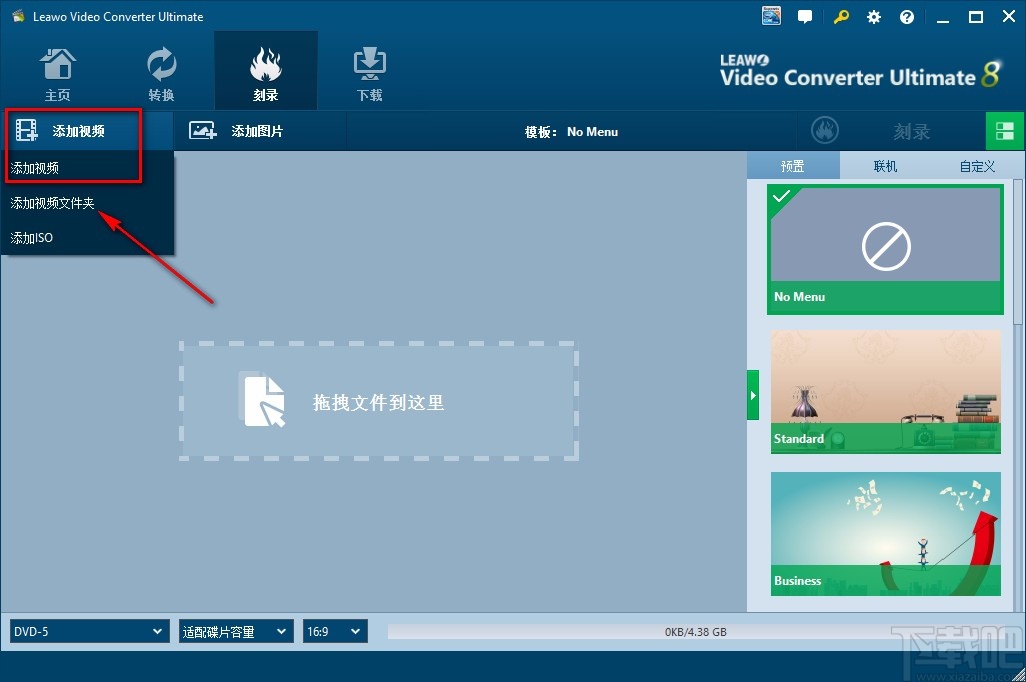Select the Business menu template

(885, 532)
